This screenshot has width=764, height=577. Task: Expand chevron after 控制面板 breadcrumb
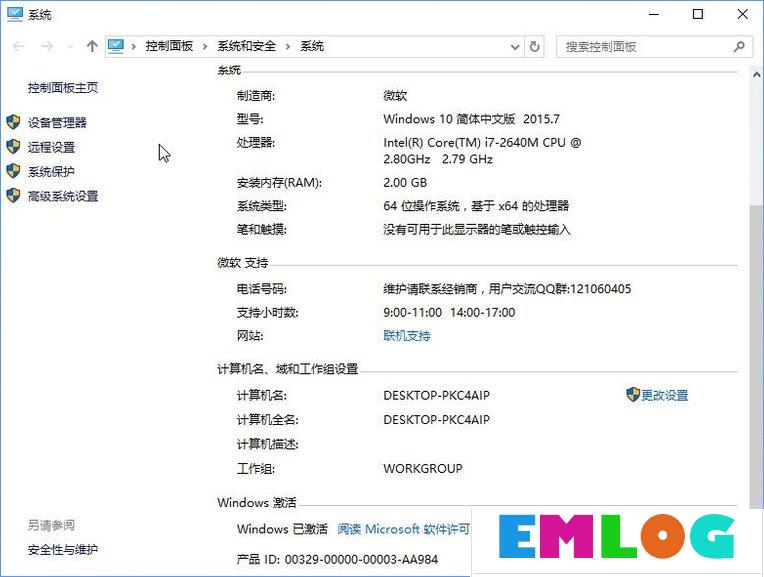coord(205,47)
